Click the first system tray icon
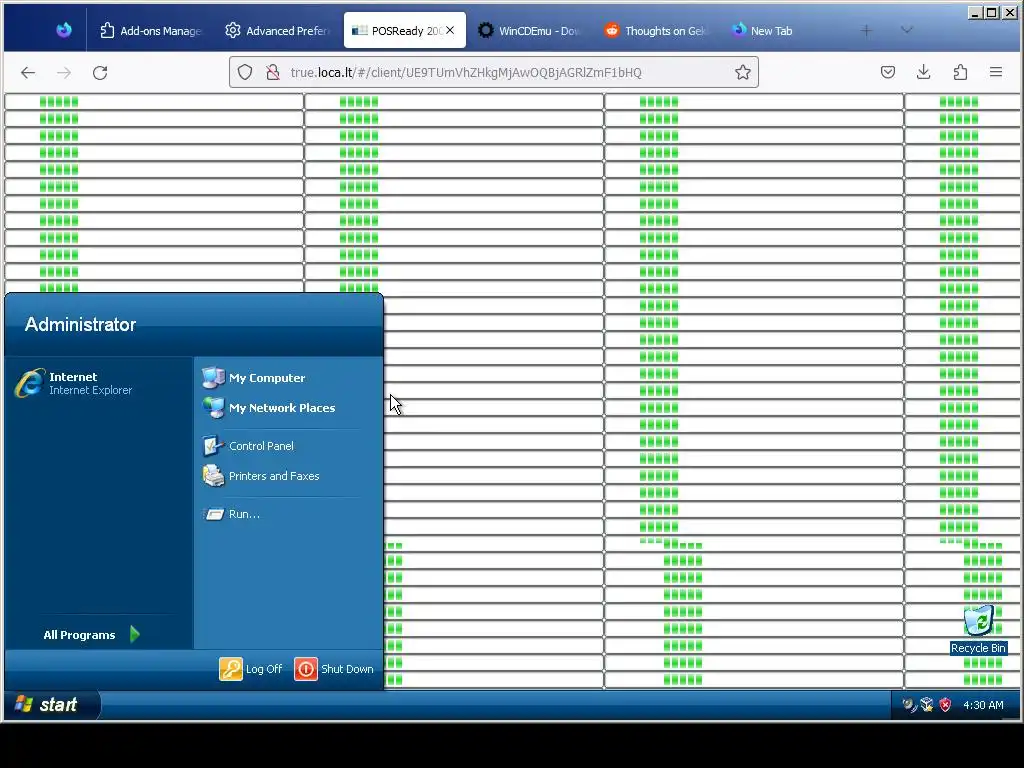 tap(908, 705)
